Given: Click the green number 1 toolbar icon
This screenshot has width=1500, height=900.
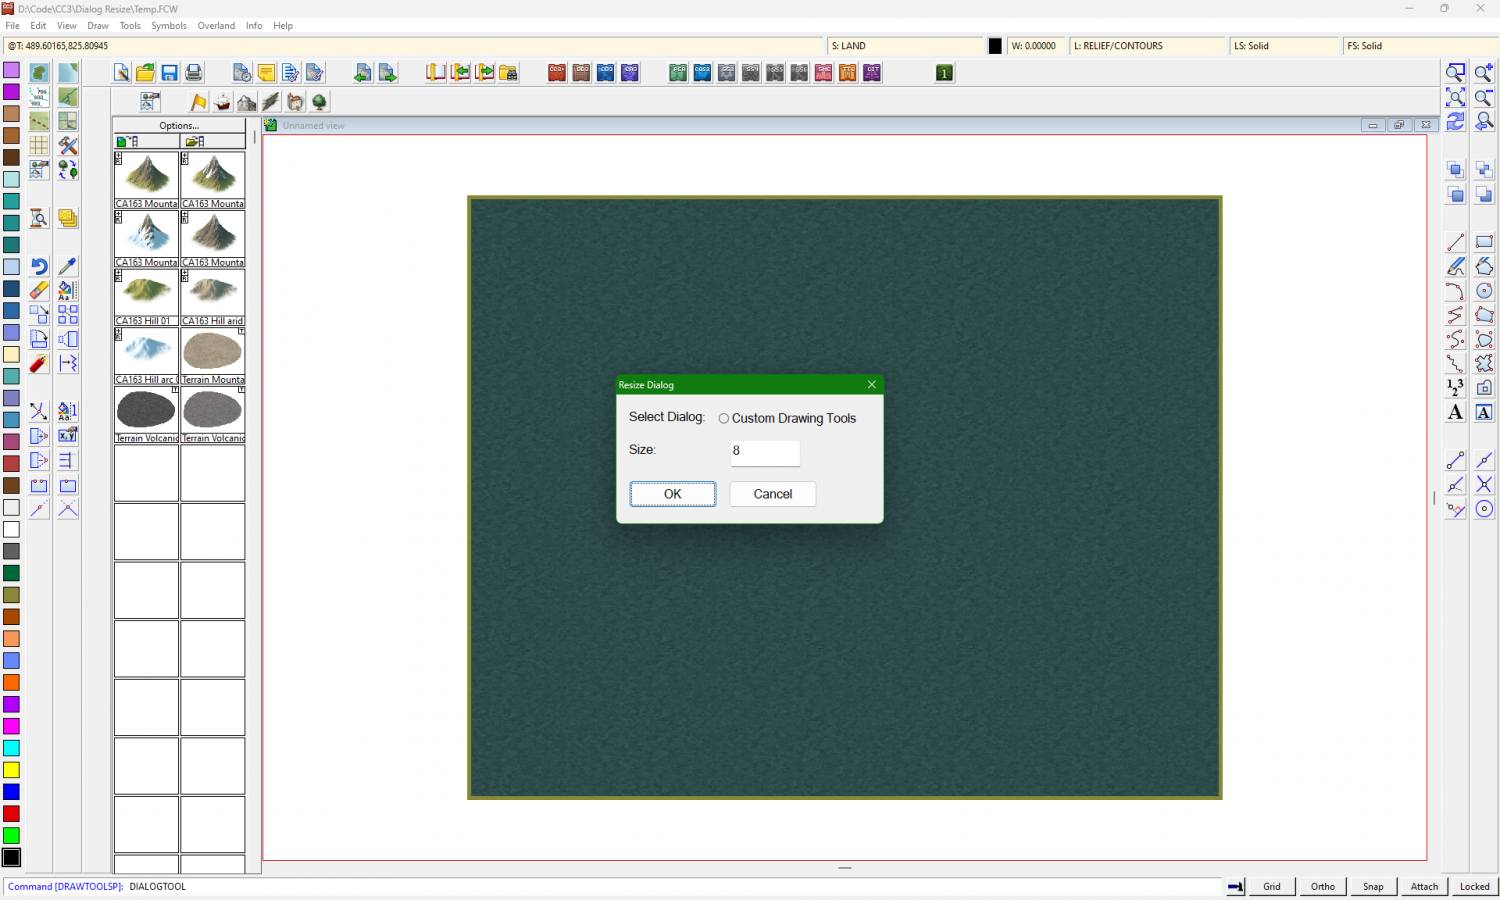Looking at the screenshot, I should pyautogui.click(x=944, y=73).
